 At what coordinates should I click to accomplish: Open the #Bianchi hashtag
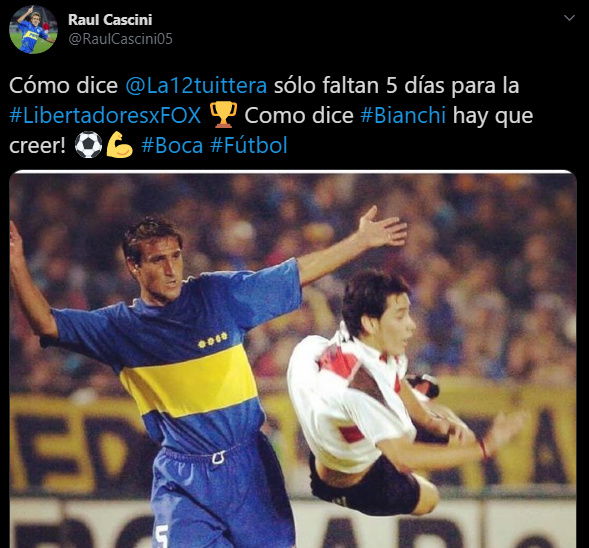[403, 115]
